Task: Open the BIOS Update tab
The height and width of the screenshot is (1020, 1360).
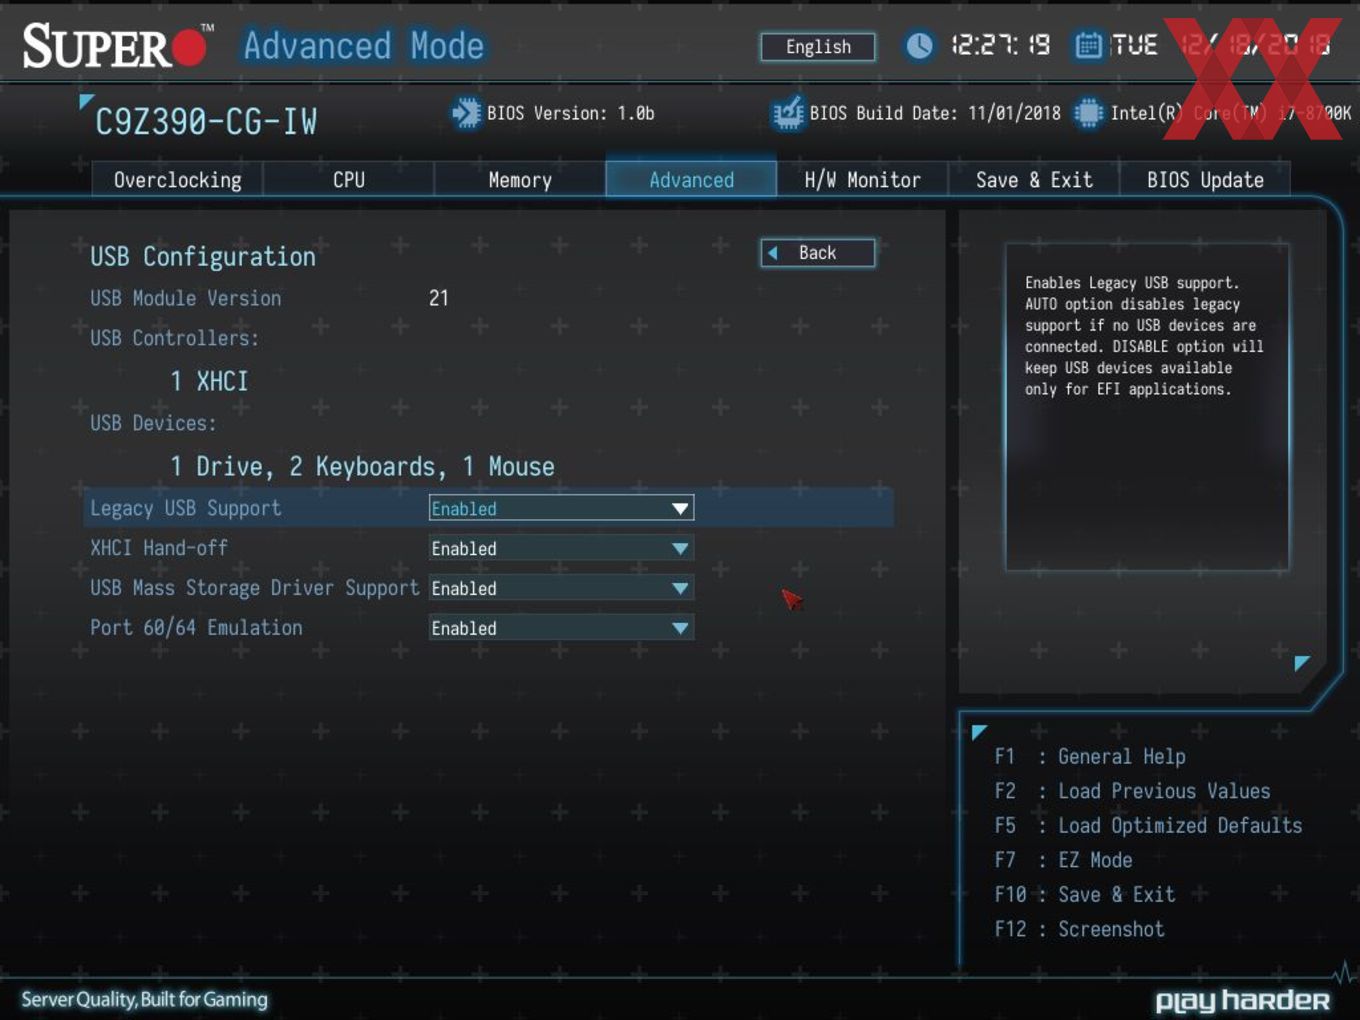Action: tap(1205, 180)
